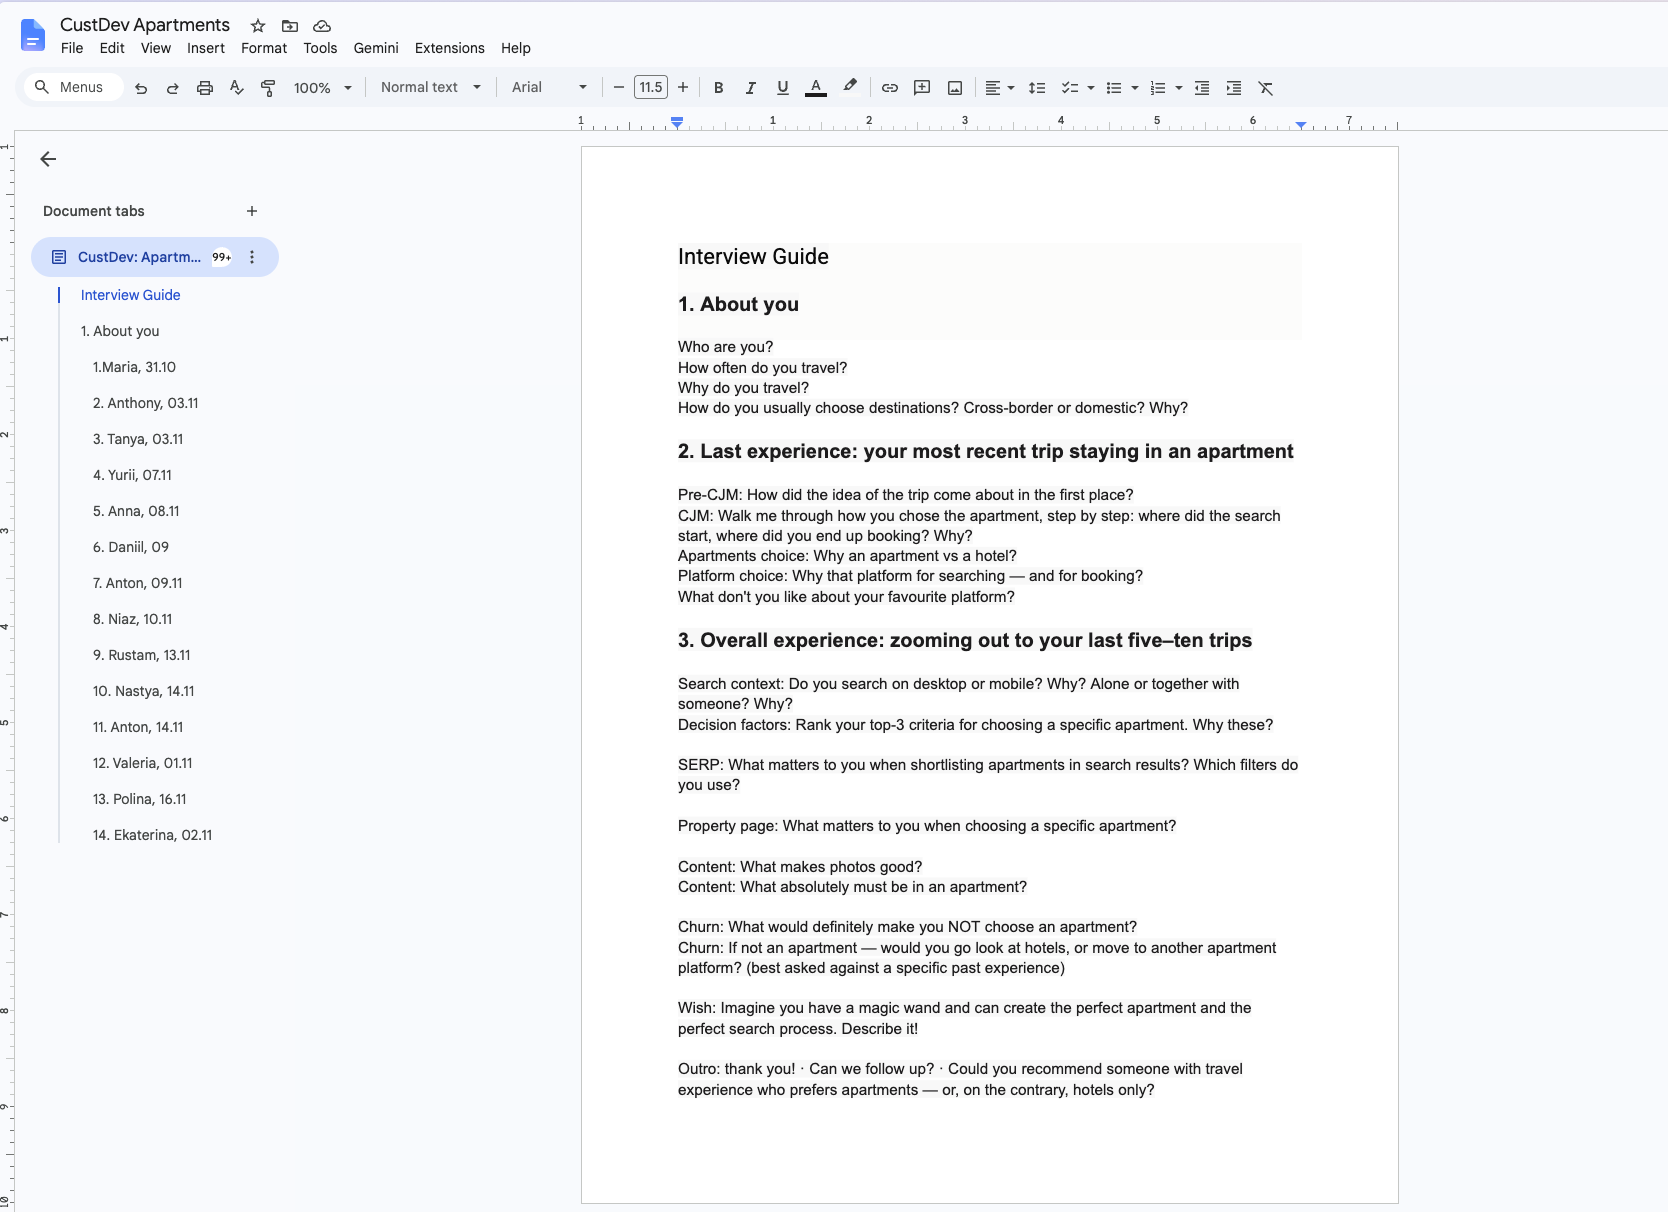This screenshot has height=1212, width=1668.
Task: Clear text formatting
Action: (x=1266, y=88)
